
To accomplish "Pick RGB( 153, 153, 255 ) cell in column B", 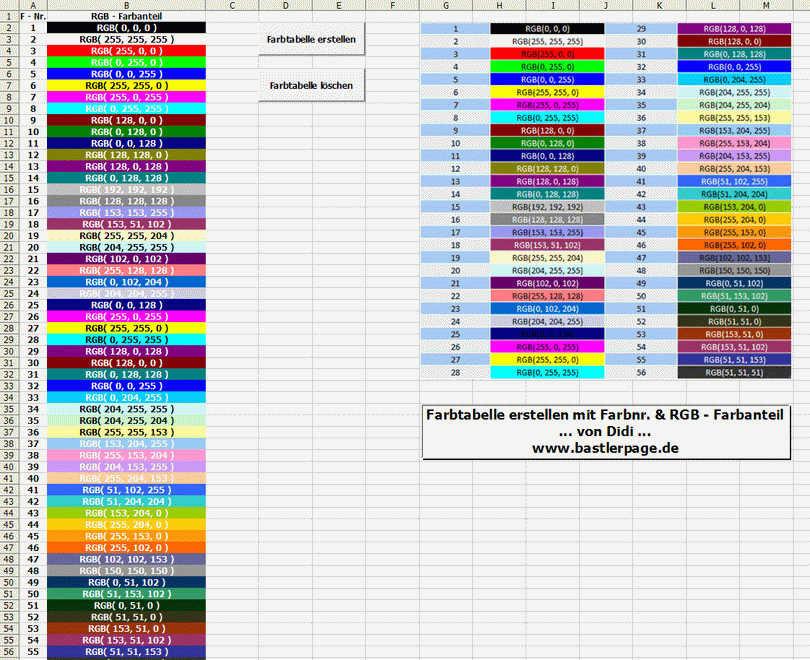I will [x=127, y=213].
